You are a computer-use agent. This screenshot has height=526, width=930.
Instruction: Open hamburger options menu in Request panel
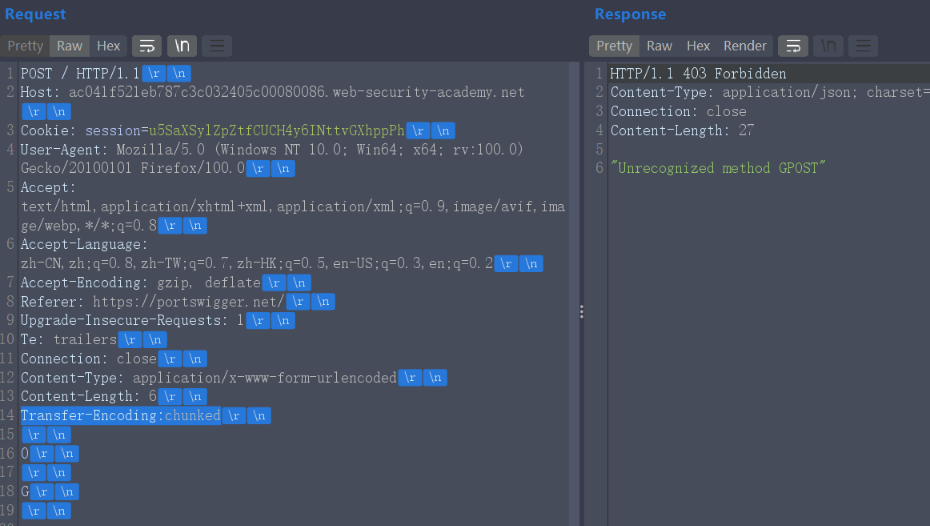point(217,46)
